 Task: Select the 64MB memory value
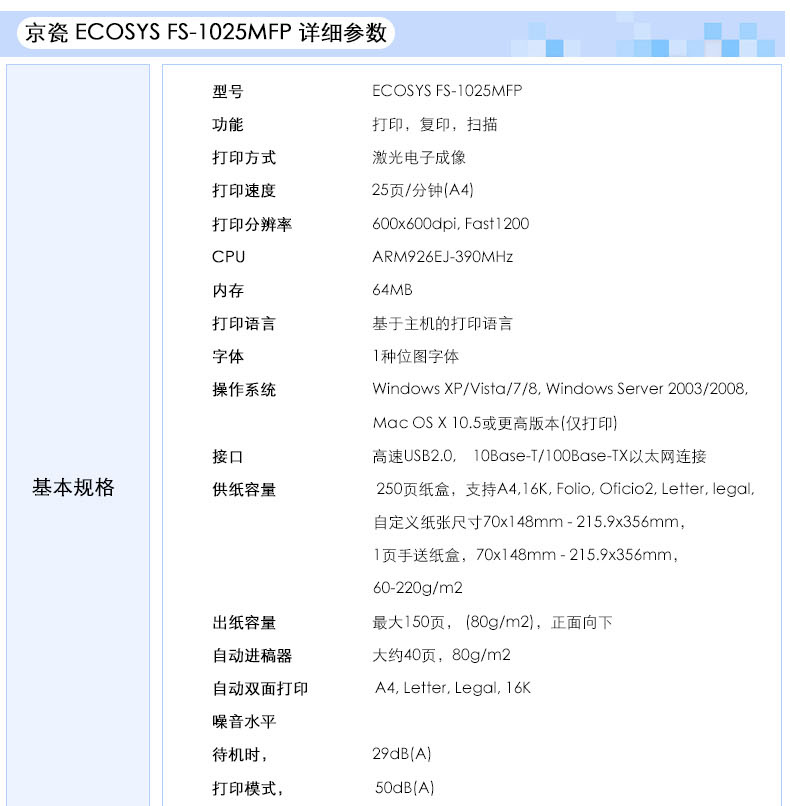pyautogui.click(x=392, y=290)
